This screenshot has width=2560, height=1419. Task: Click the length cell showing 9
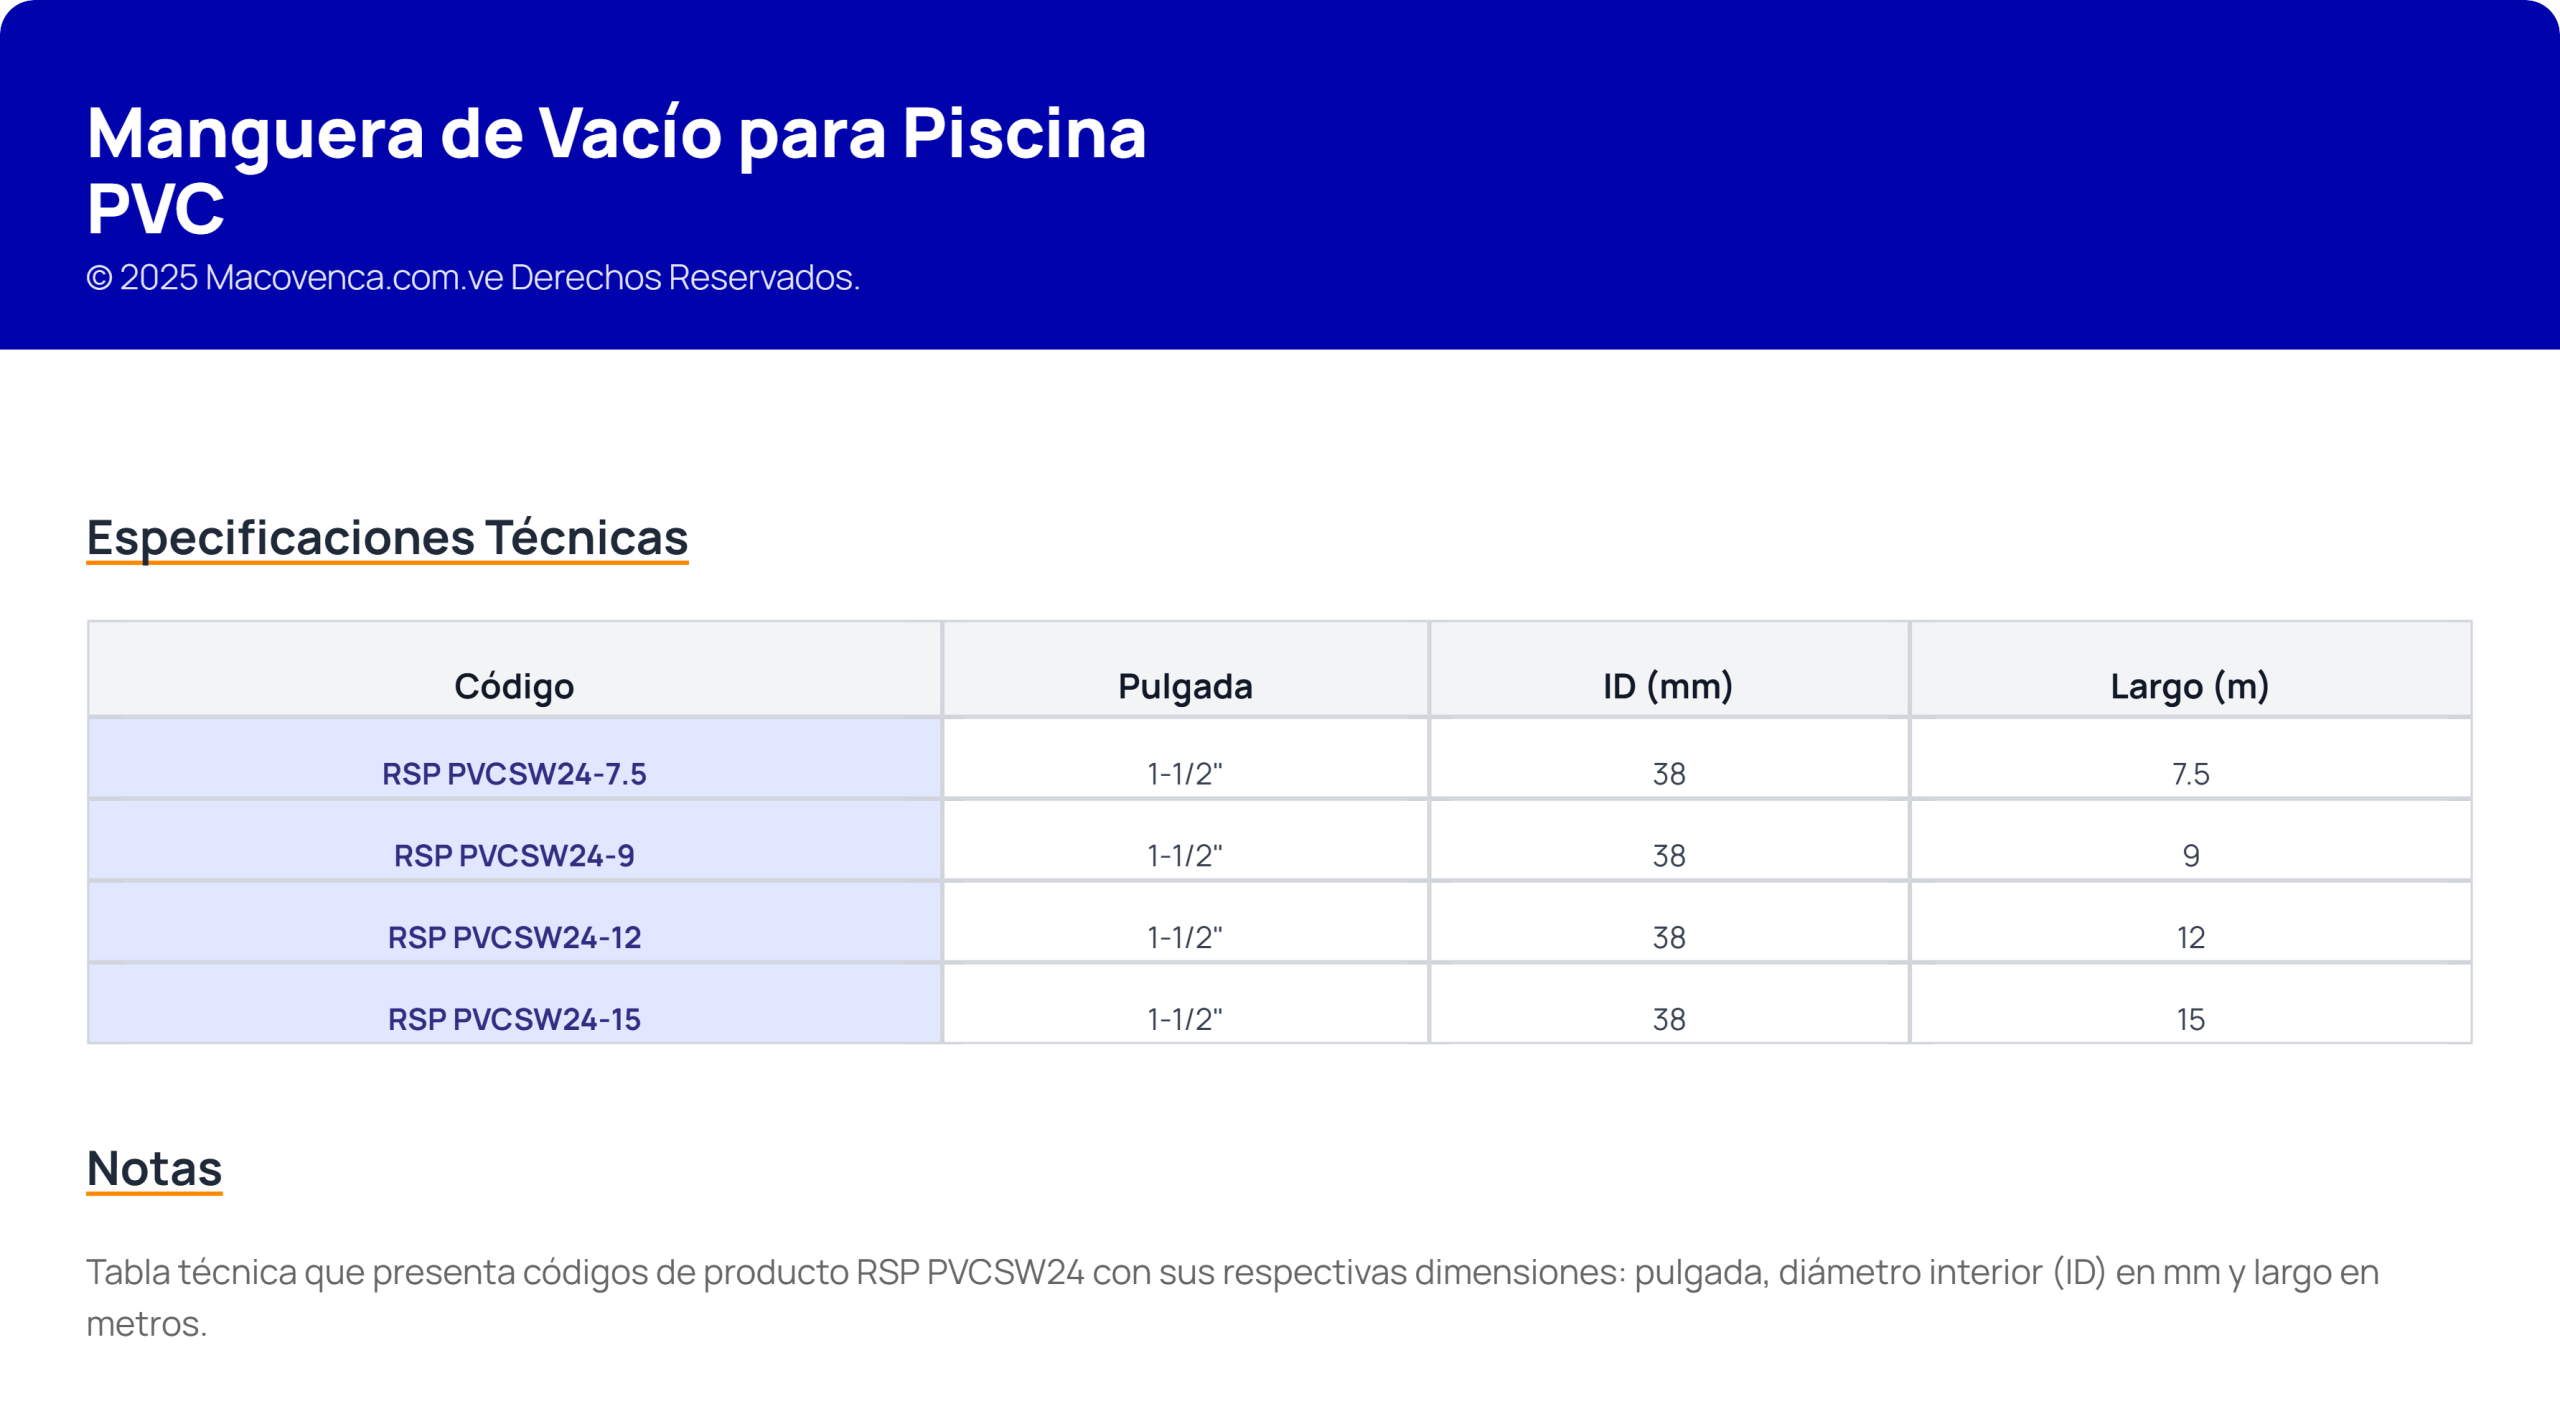coord(2190,855)
